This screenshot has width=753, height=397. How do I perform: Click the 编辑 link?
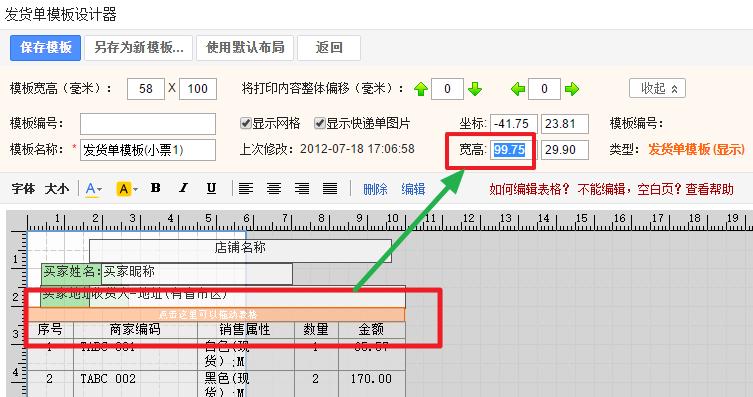point(413,189)
